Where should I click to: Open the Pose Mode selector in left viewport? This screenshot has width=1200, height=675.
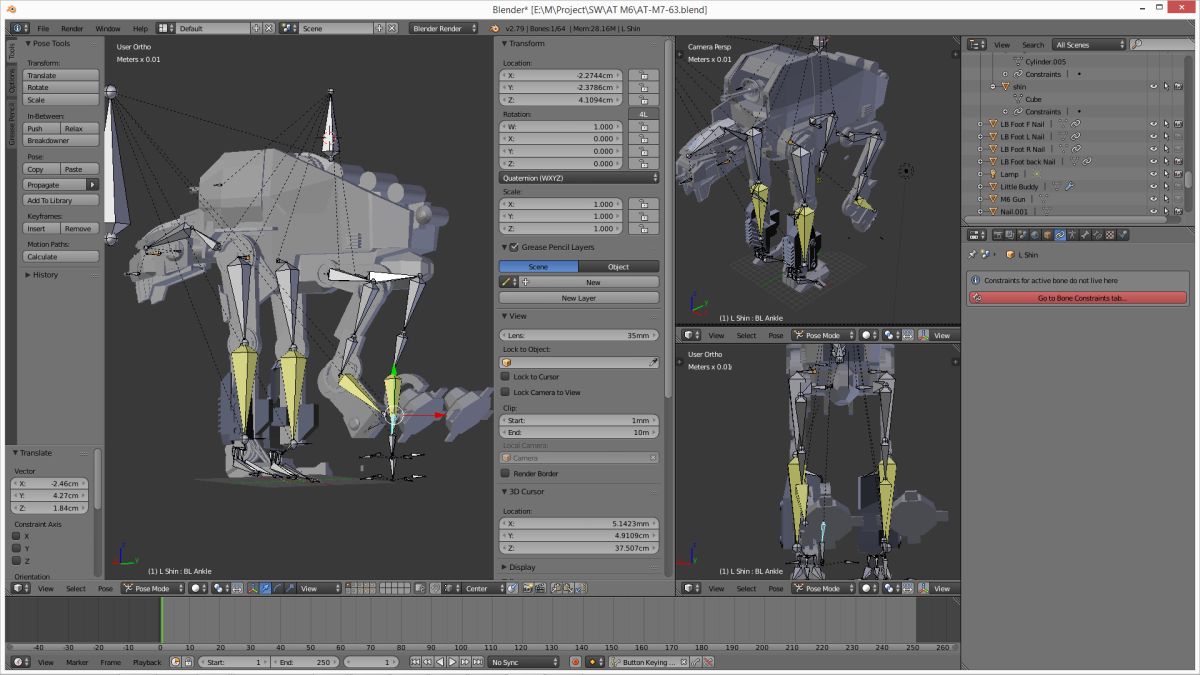[151, 589]
